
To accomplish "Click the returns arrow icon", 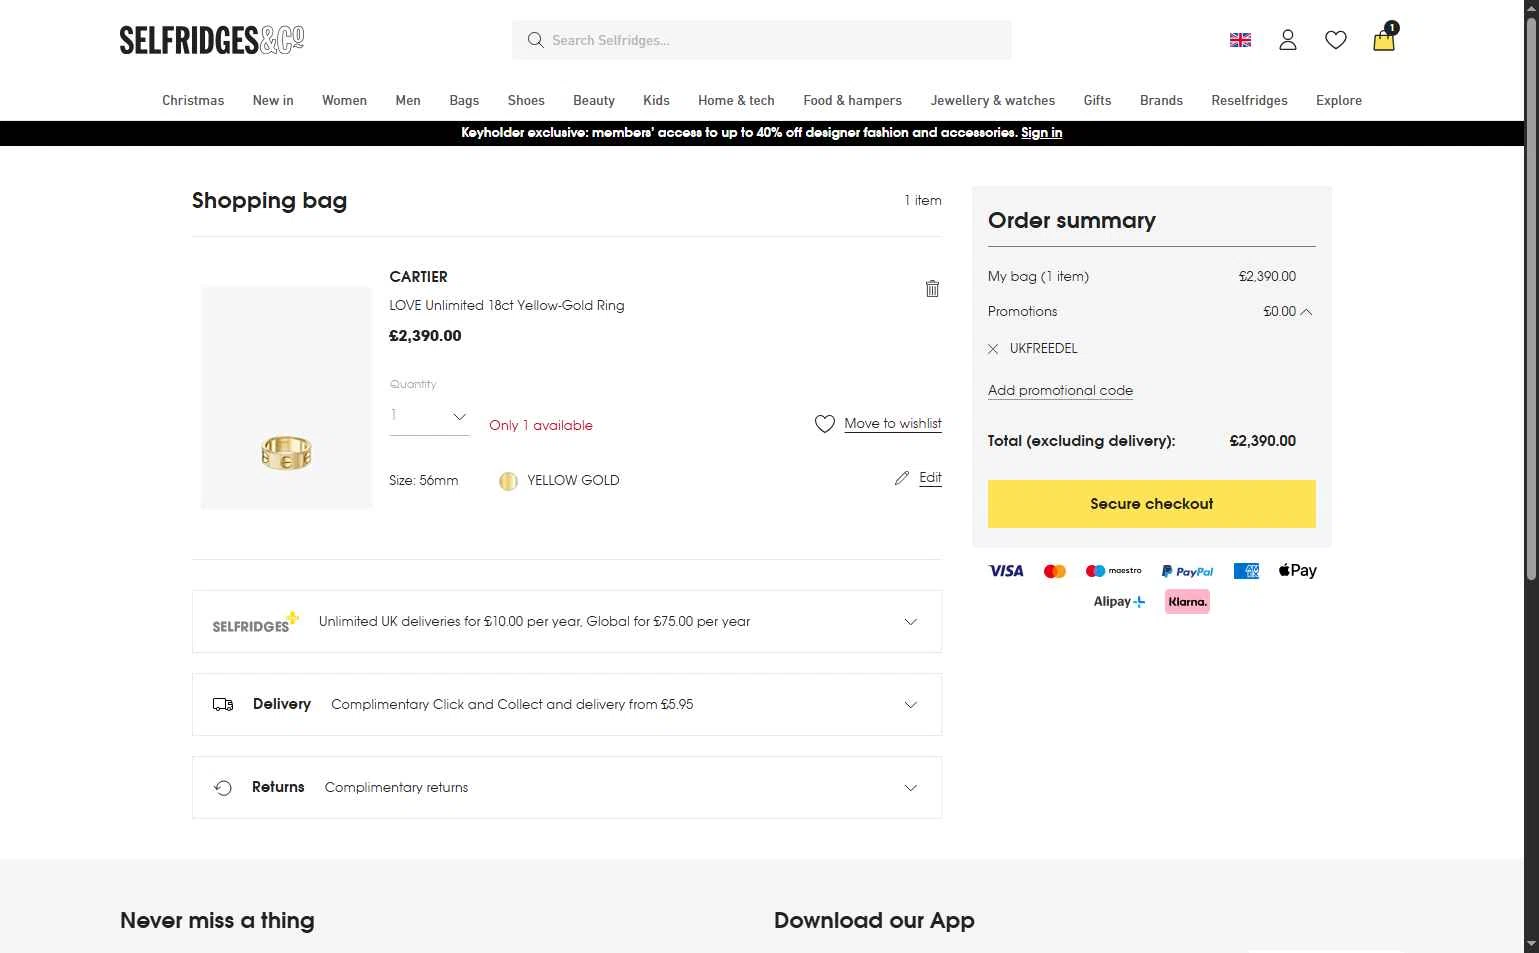I will (x=223, y=788).
